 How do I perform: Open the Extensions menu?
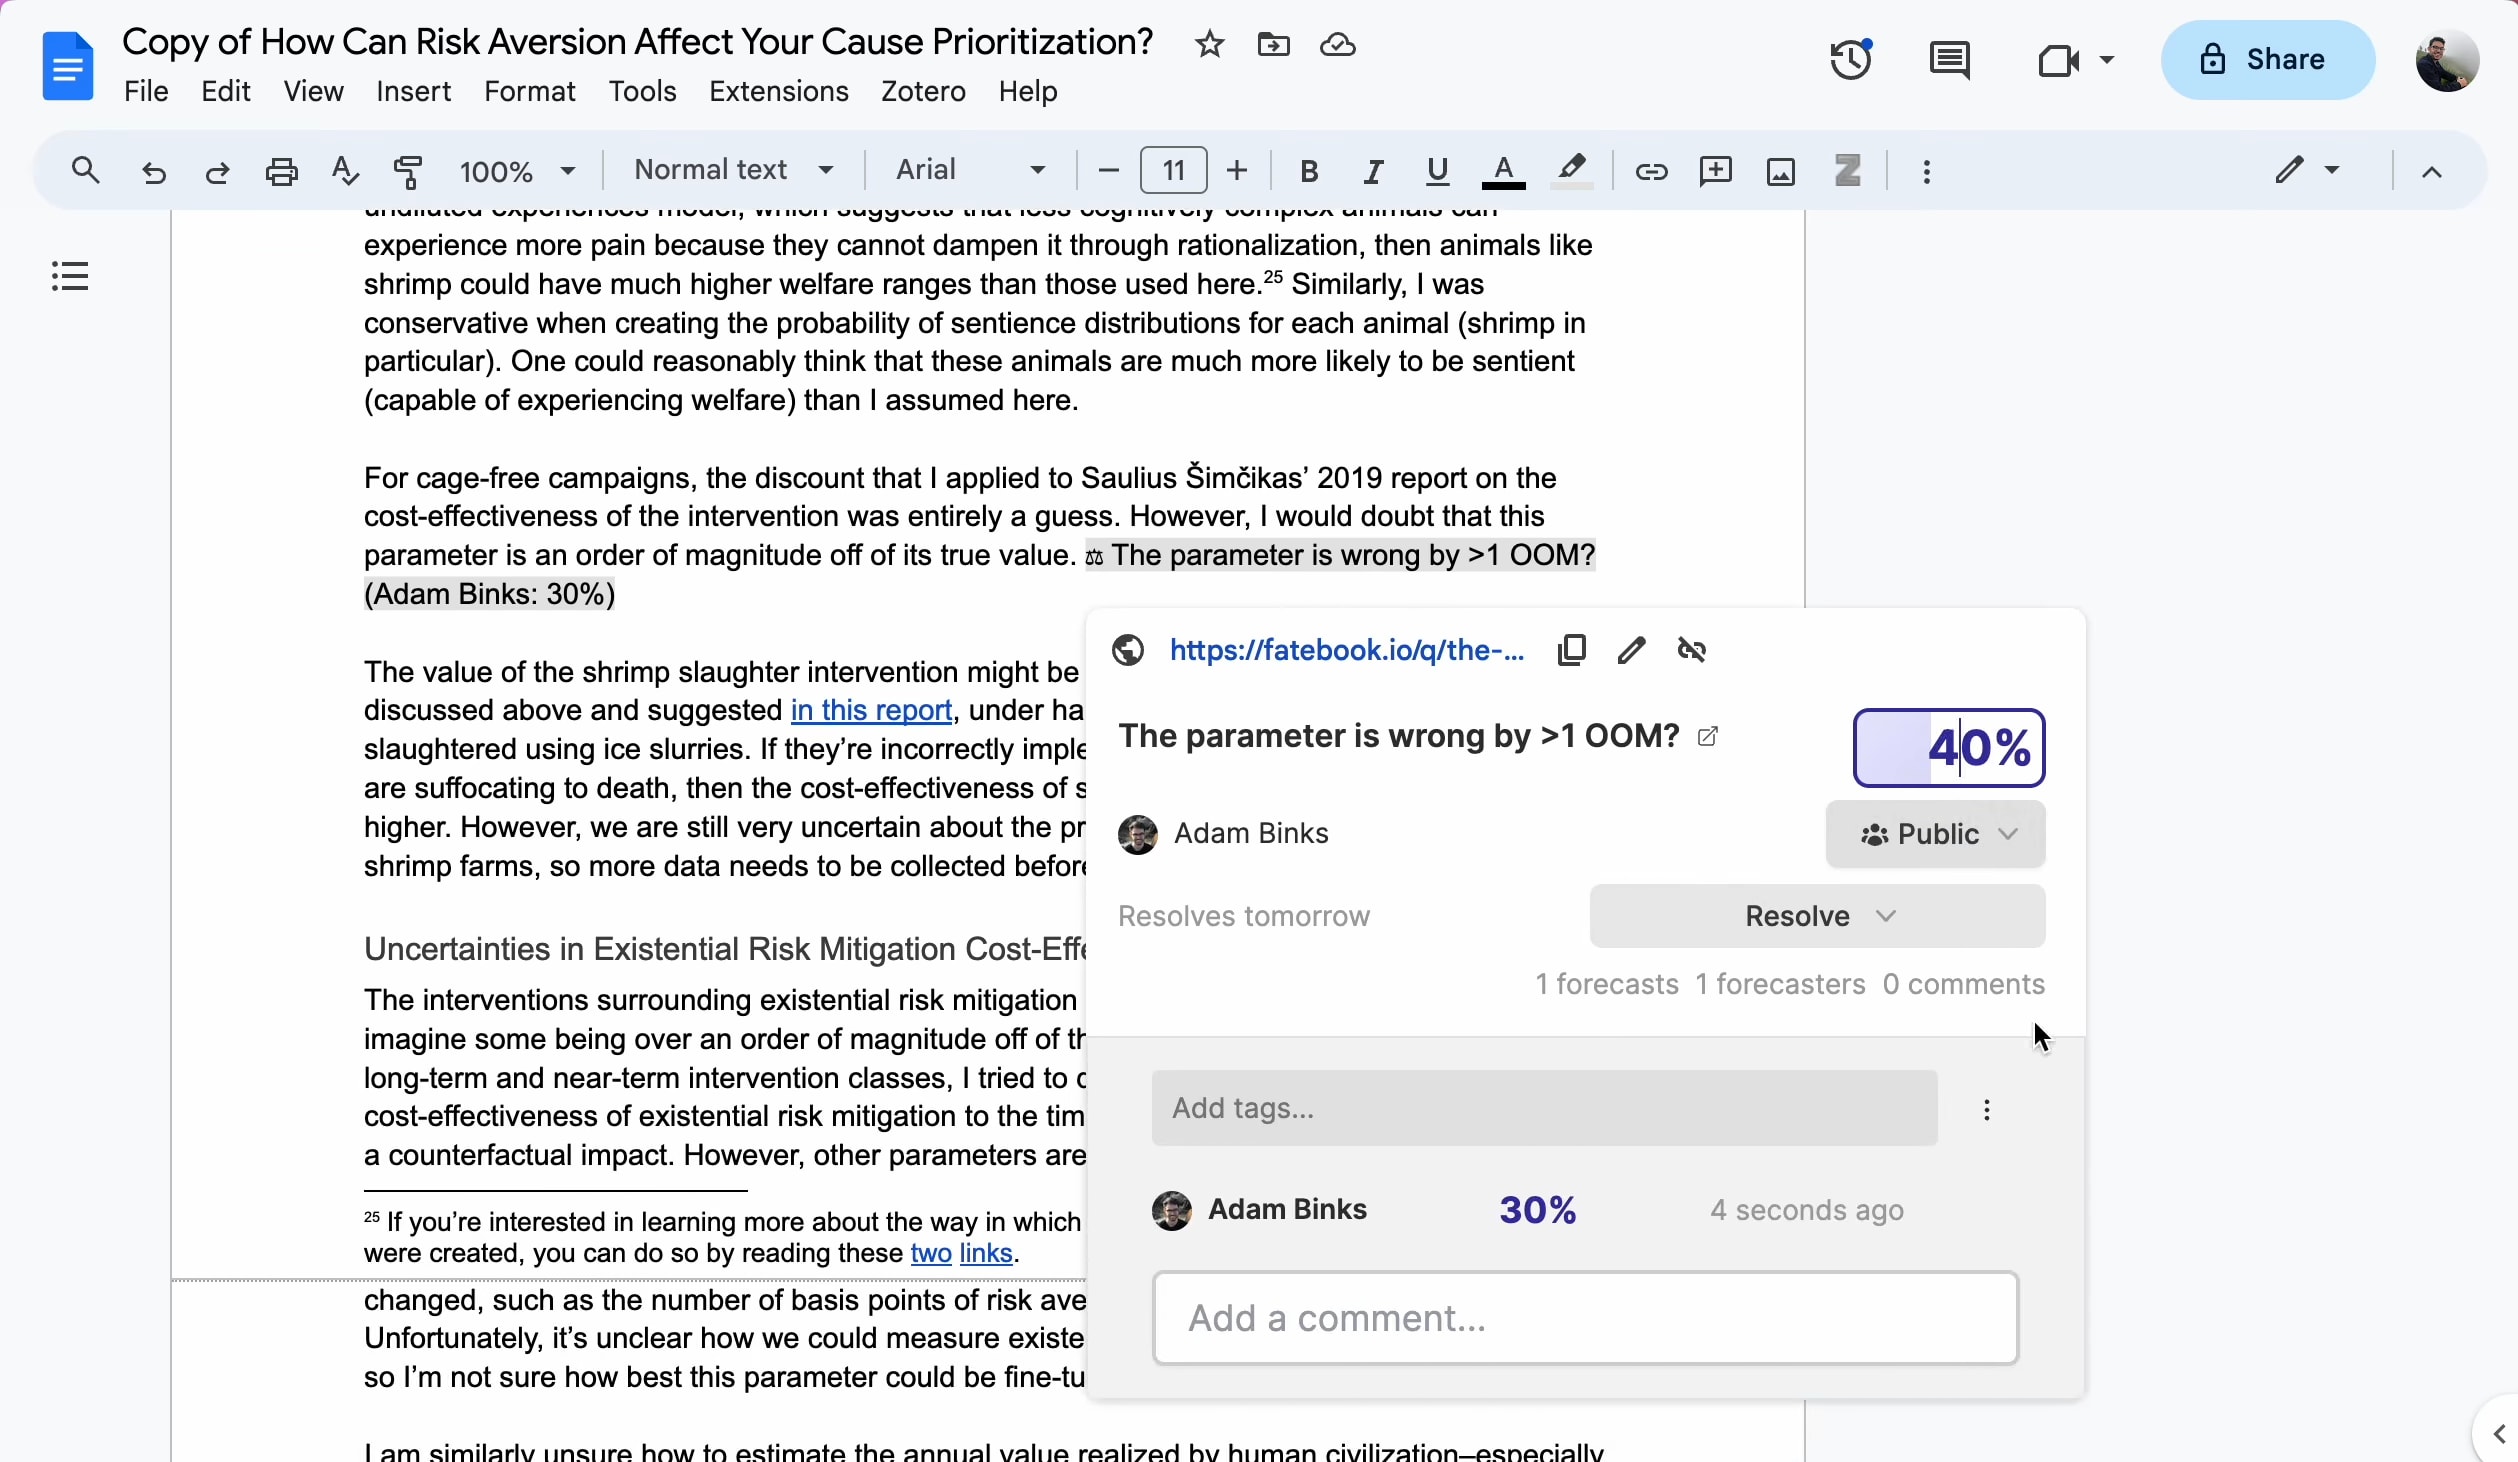click(x=779, y=91)
